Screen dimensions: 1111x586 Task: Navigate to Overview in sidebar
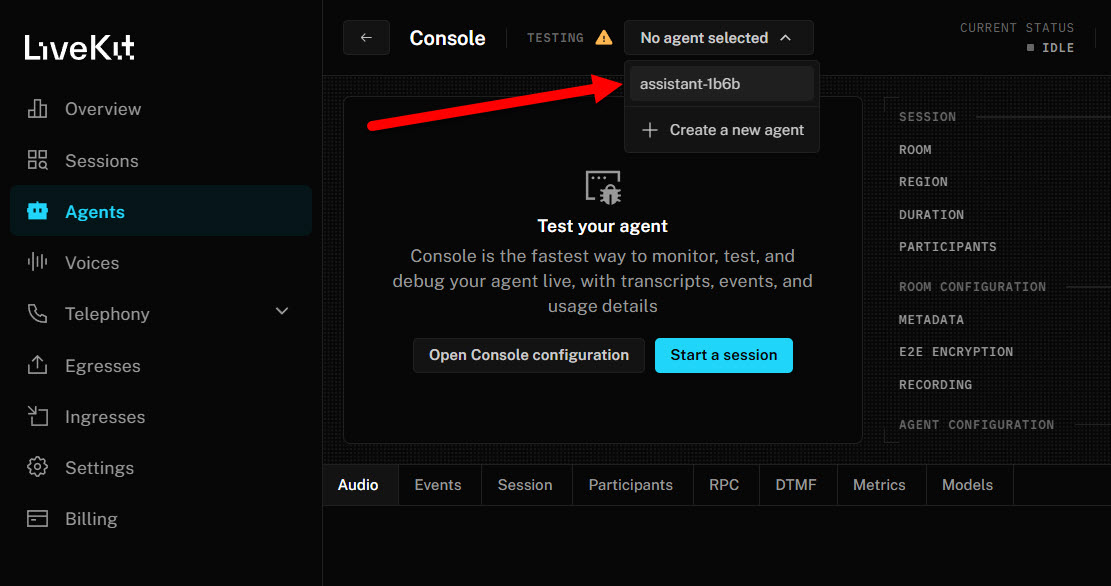(161, 108)
